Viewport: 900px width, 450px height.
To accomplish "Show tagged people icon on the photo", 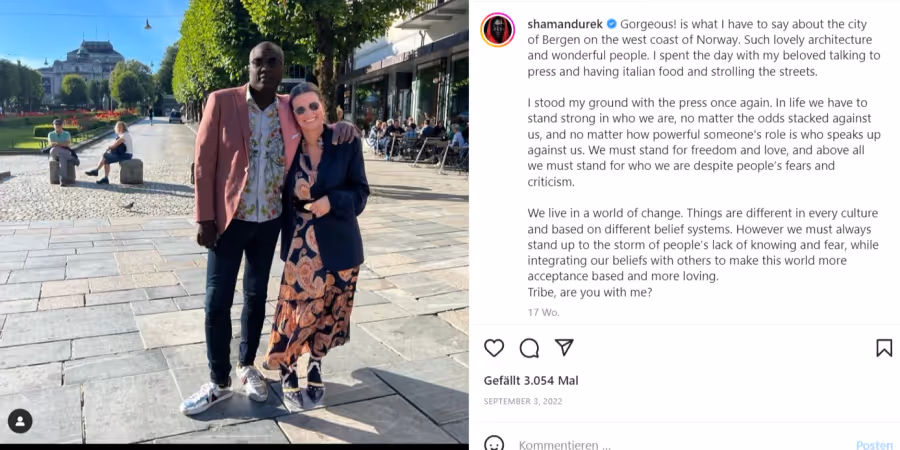I will (20, 421).
